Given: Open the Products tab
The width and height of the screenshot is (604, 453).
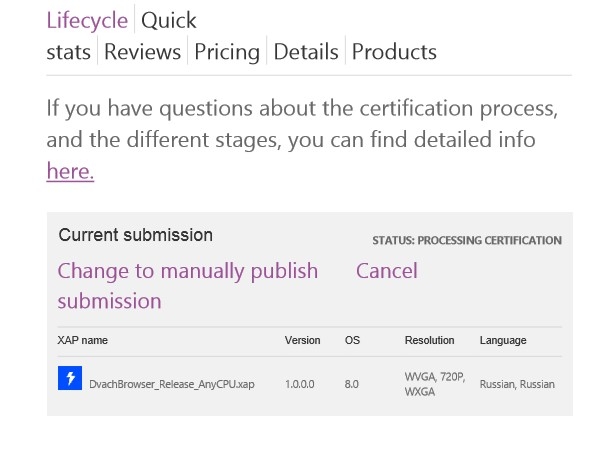Looking at the screenshot, I should (x=394, y=52).
